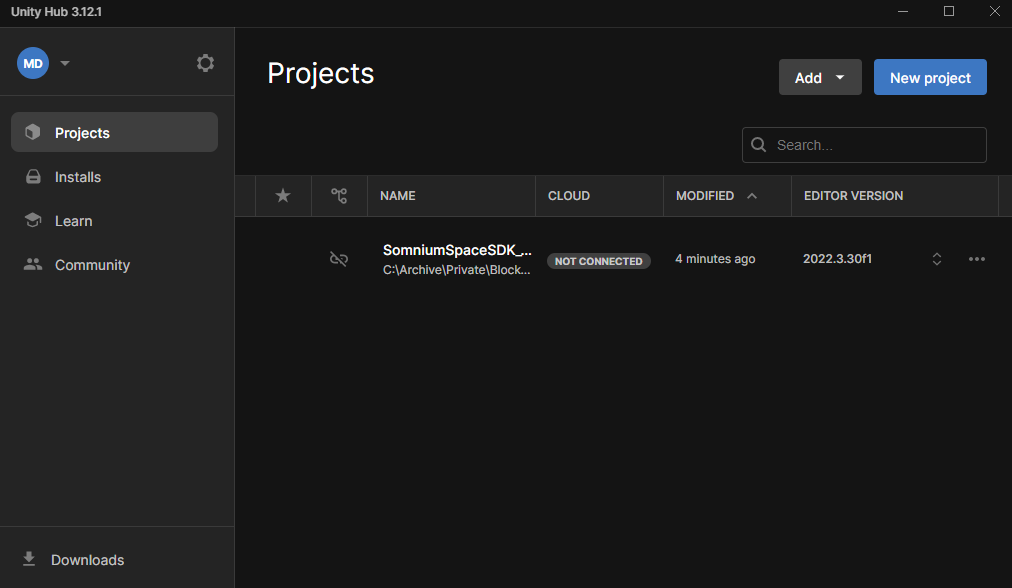Expand the account dropdown arrow
This screenshot has width=1012, height=588.
click(65, 63)
